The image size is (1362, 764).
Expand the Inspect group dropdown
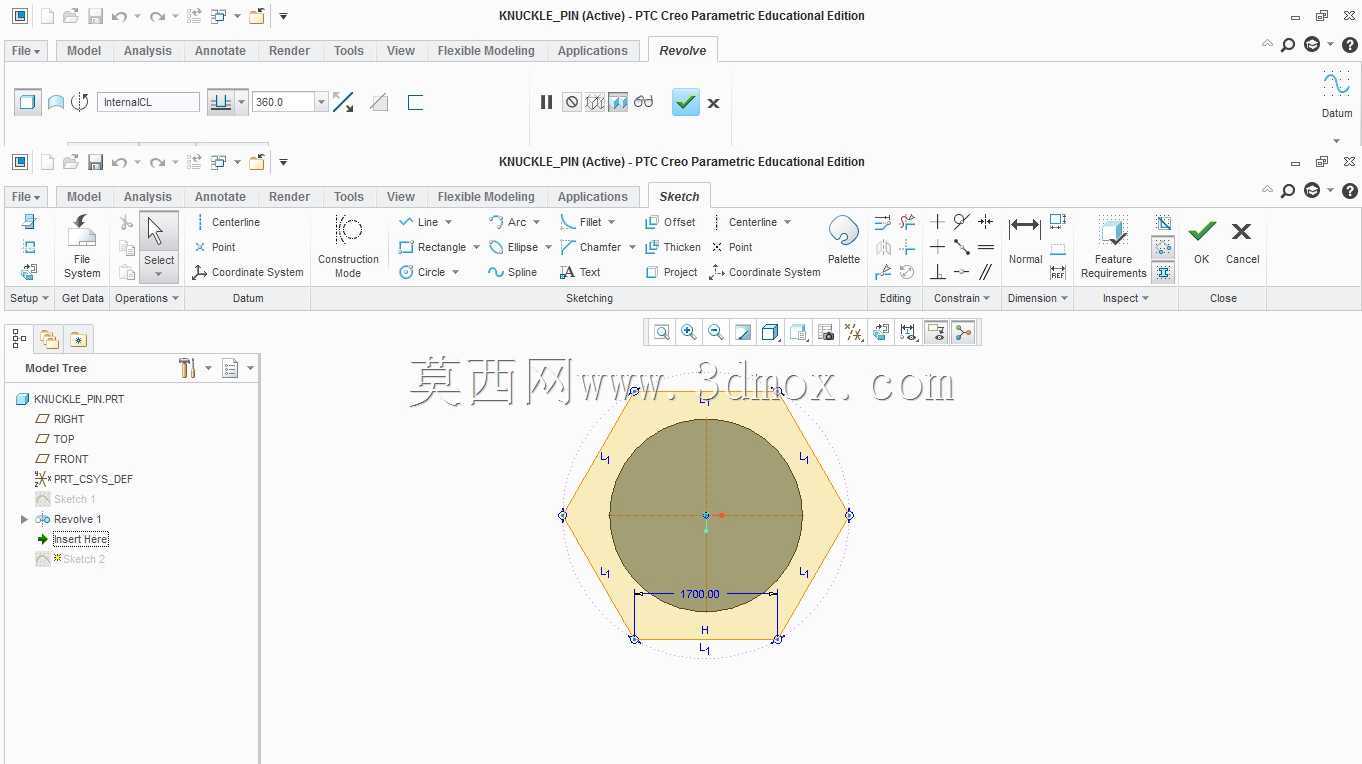pos(1126,298)
